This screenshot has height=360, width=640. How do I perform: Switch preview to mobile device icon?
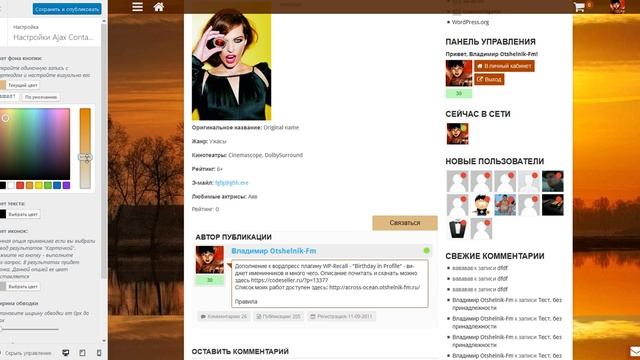[x=99, y=353]
